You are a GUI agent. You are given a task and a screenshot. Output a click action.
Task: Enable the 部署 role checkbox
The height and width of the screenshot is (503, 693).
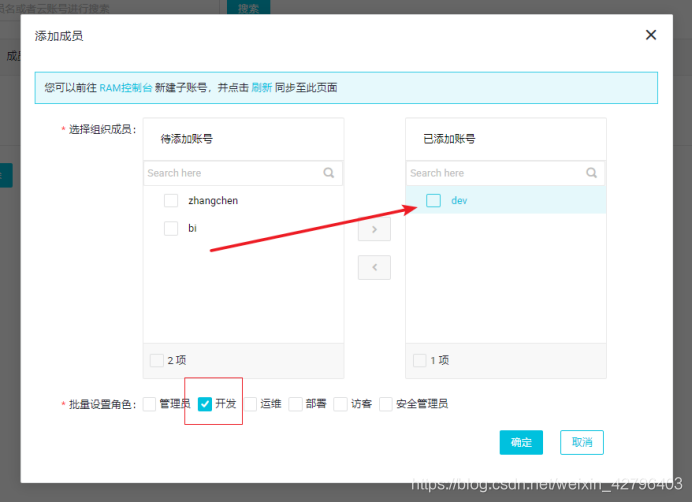(x=295, y=404)
